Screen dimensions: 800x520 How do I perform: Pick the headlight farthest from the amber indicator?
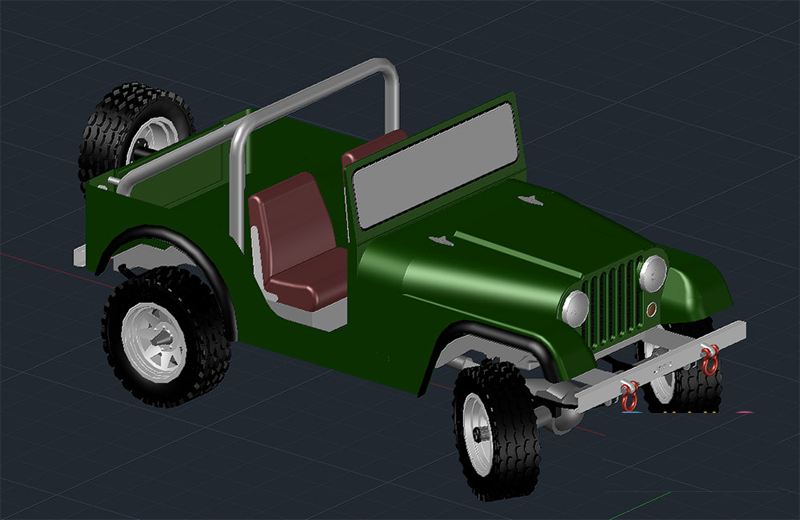pyautogui.click(x=575, y=308)
